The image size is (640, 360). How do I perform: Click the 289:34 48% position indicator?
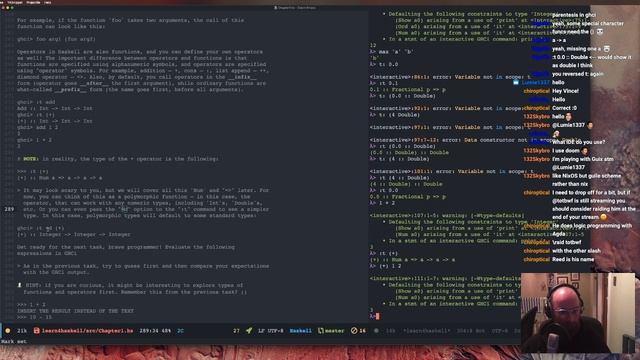(x=155, y=331)
